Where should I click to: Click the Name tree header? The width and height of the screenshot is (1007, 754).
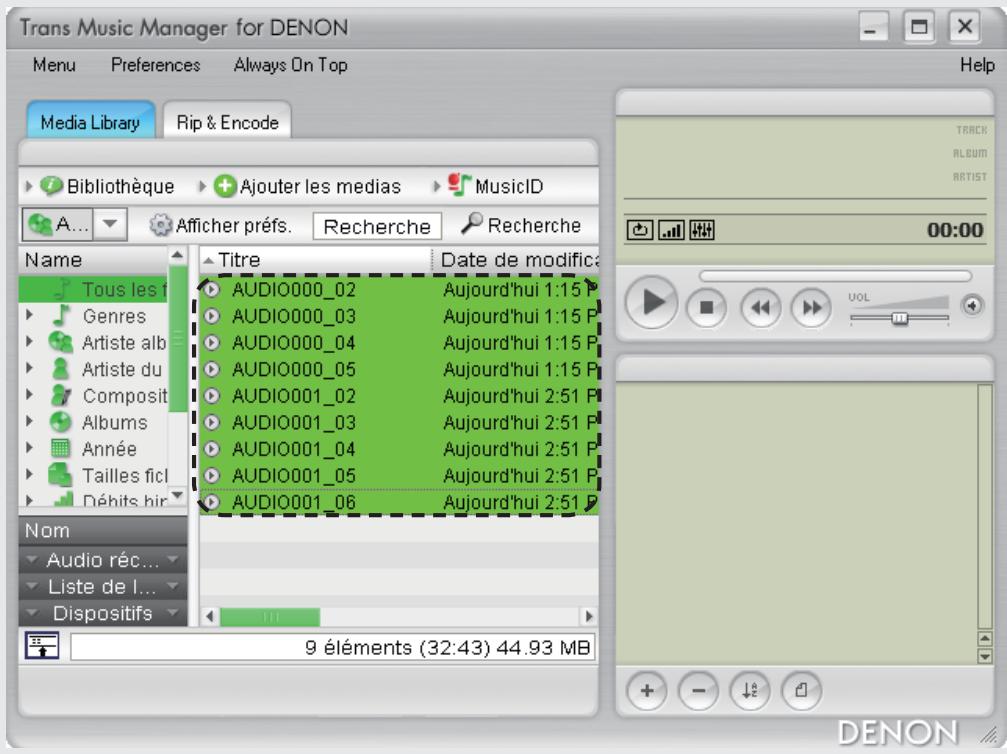pyautogui.click(x=94, y=259)
